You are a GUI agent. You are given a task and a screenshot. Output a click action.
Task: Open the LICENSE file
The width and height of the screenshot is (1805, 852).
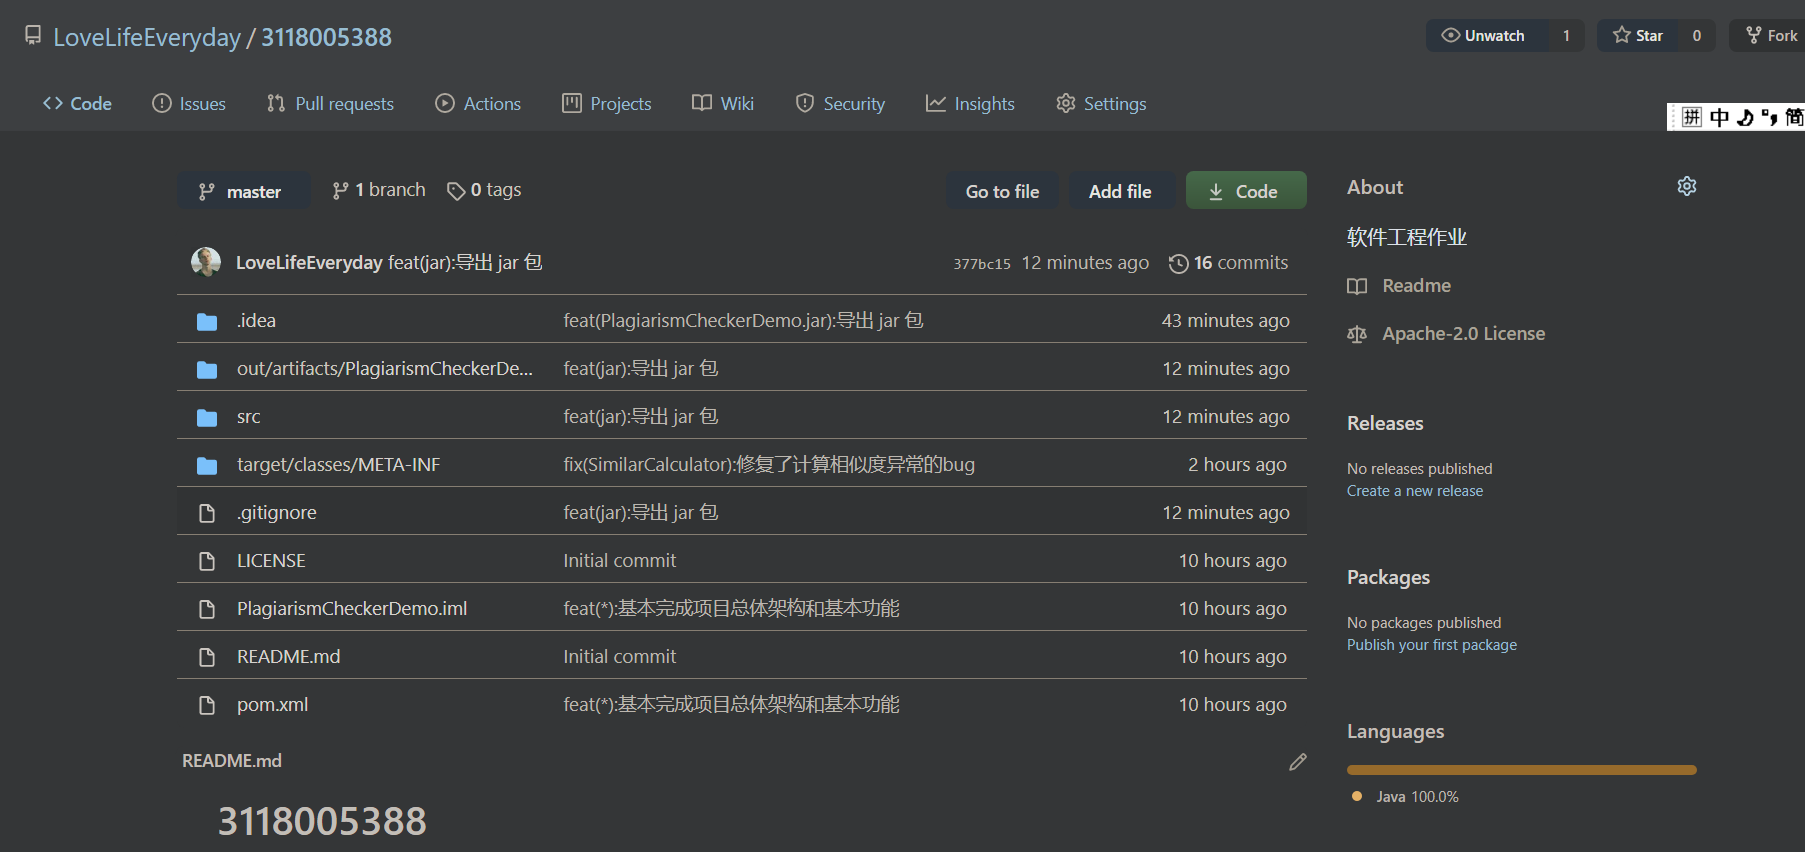pos(271,560)
